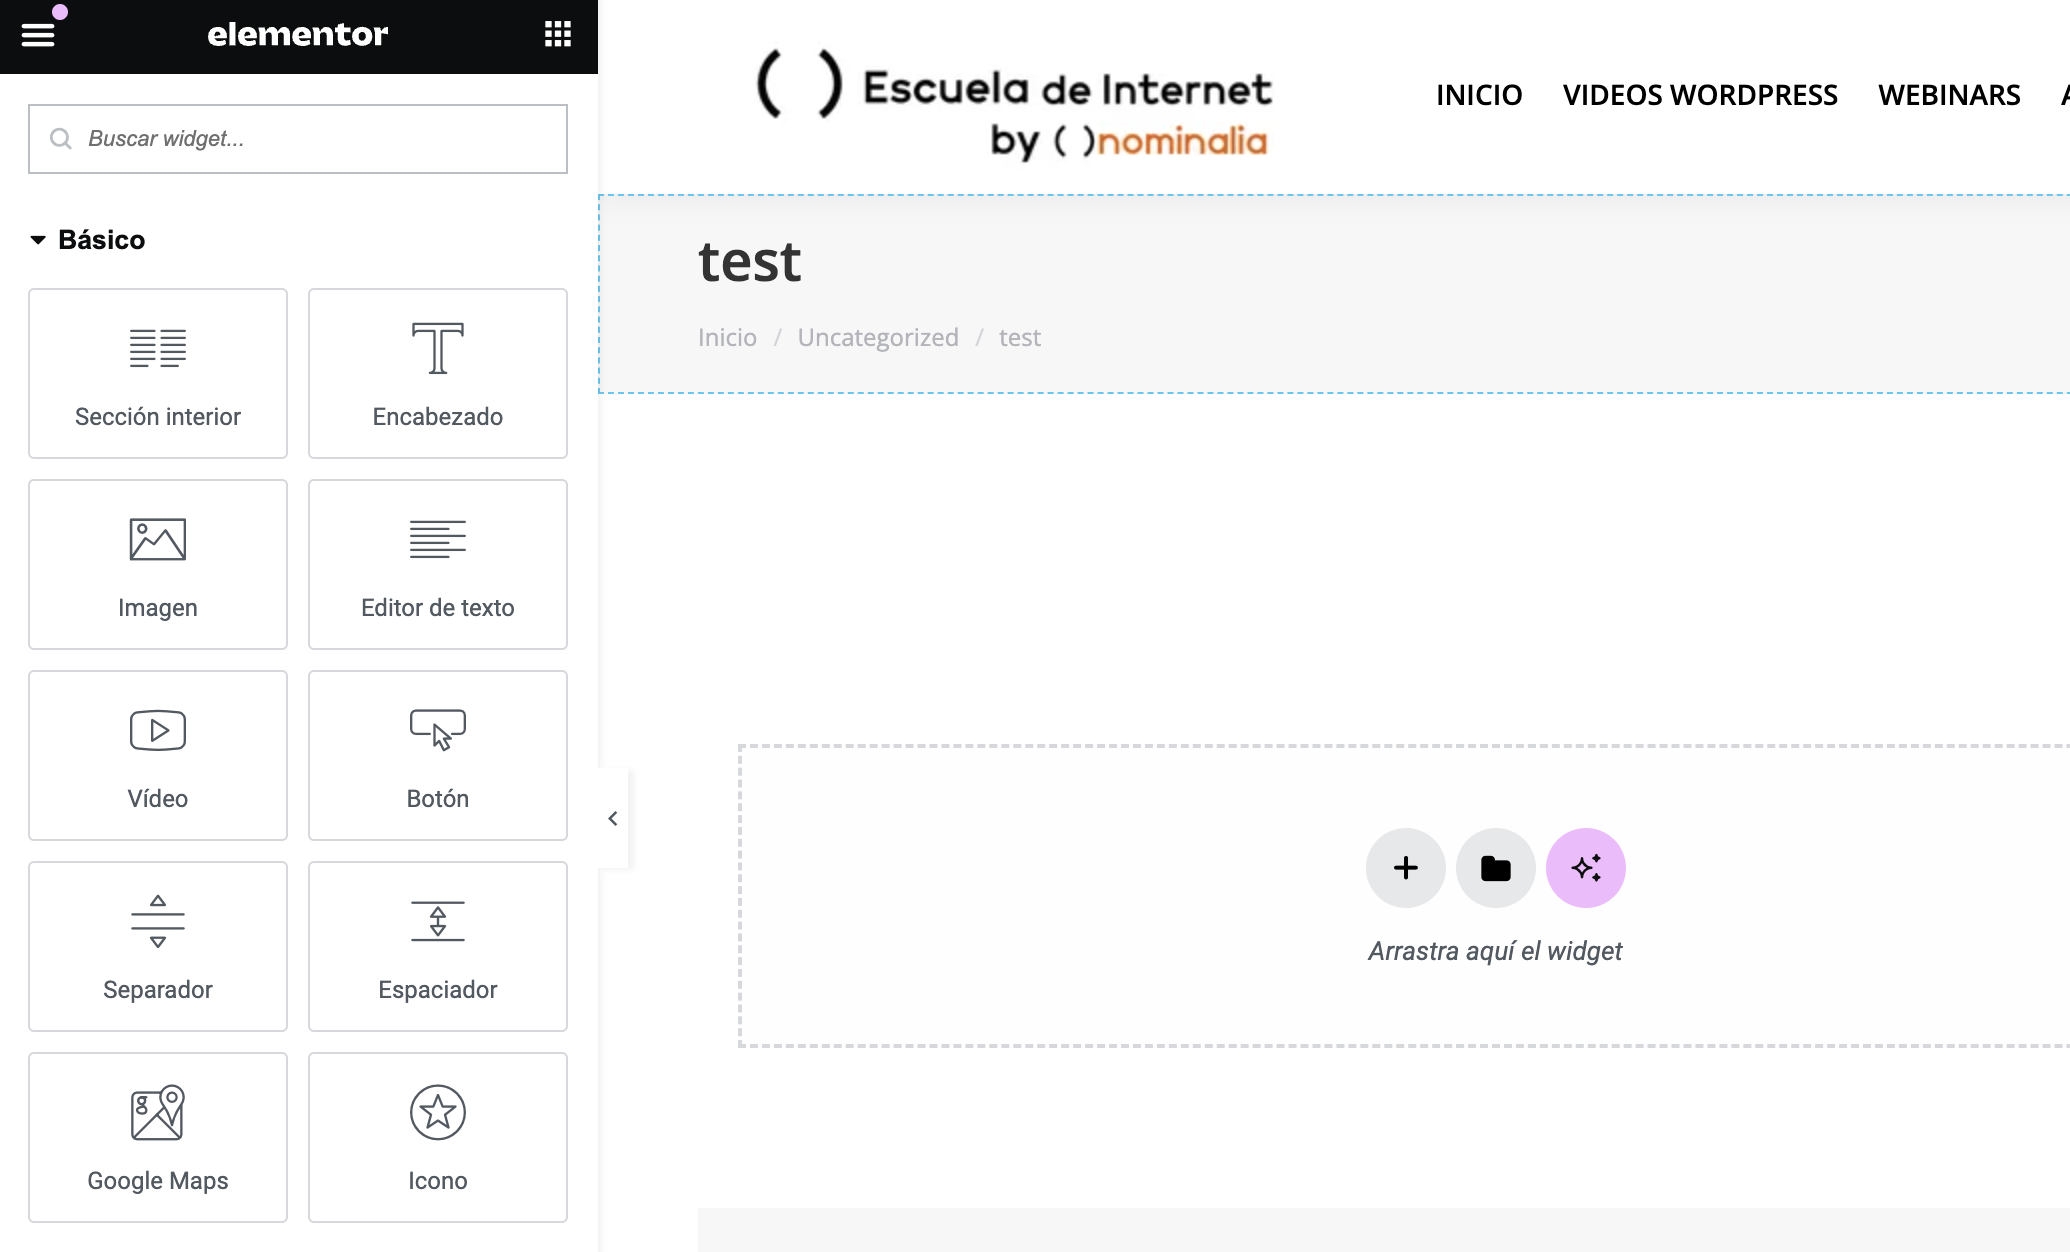
Task: Collapse the Básico widget category
Action: click(x=87, y=240)
